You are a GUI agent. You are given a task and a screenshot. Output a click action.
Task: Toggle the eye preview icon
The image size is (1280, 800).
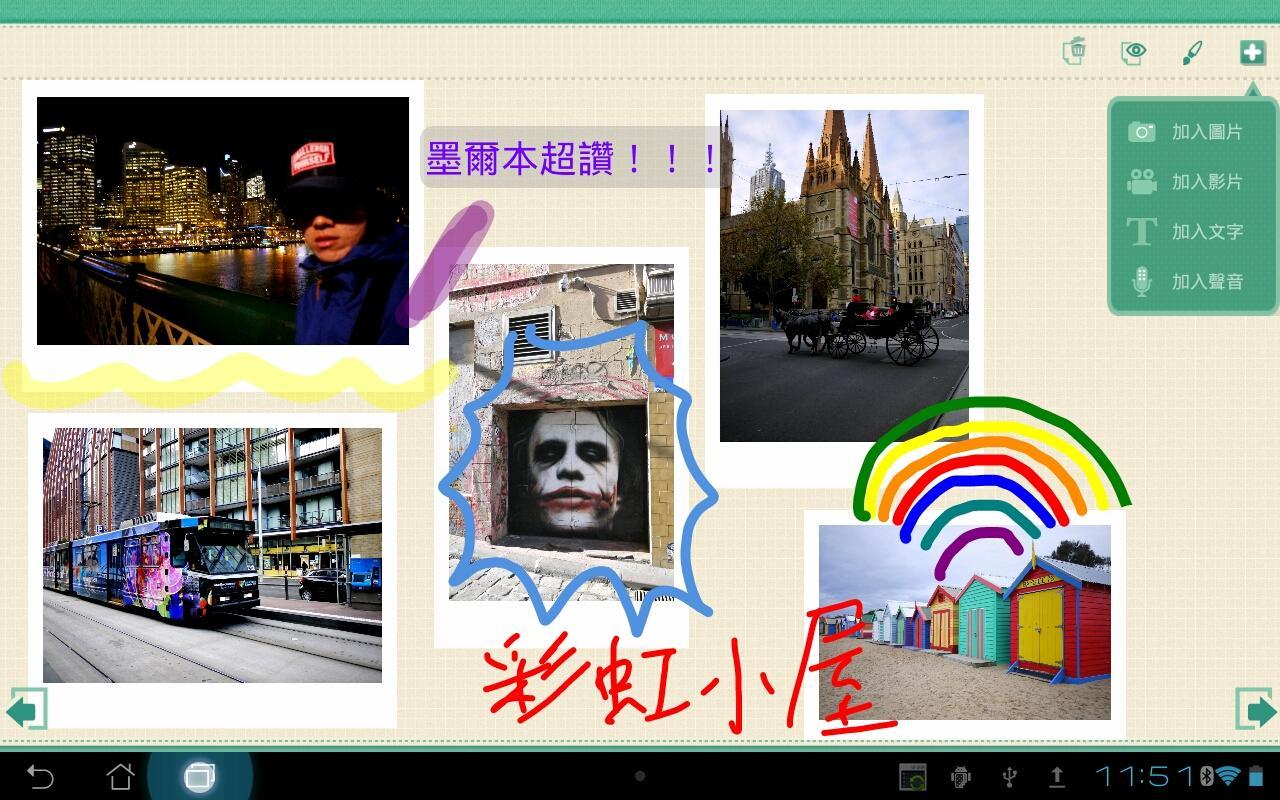(1133, 52)
